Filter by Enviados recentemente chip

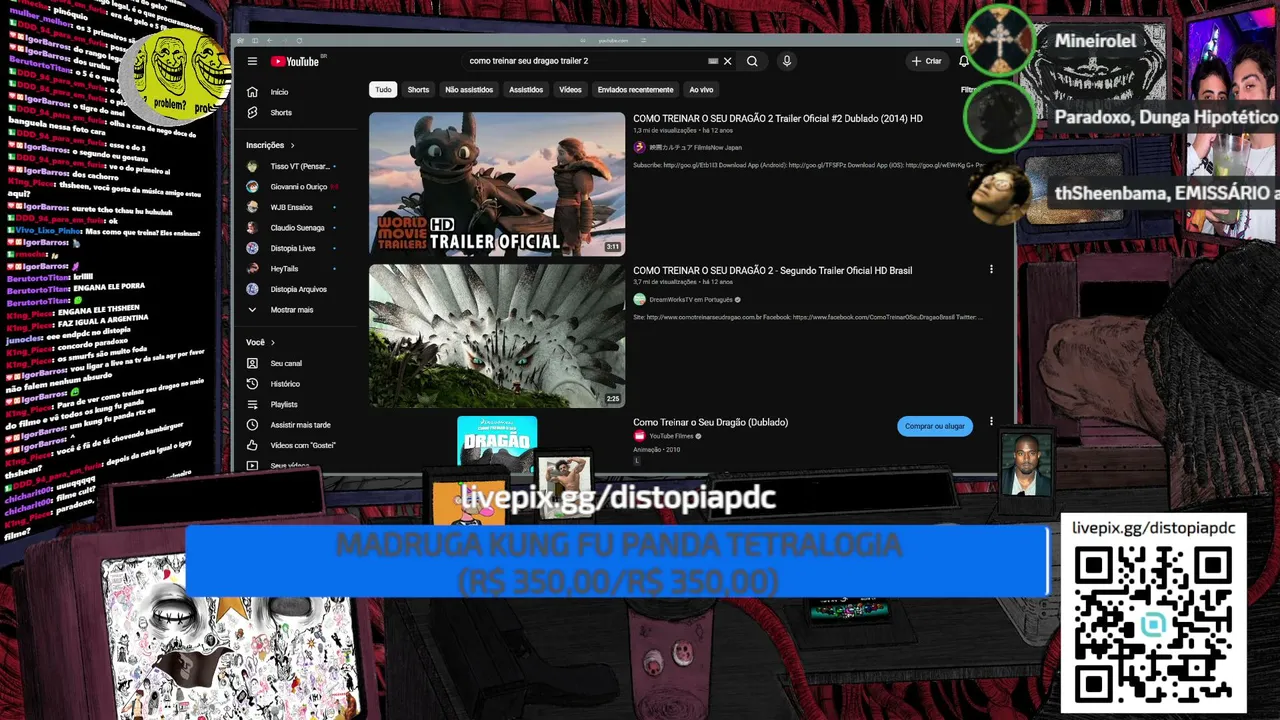pos(635,90)
